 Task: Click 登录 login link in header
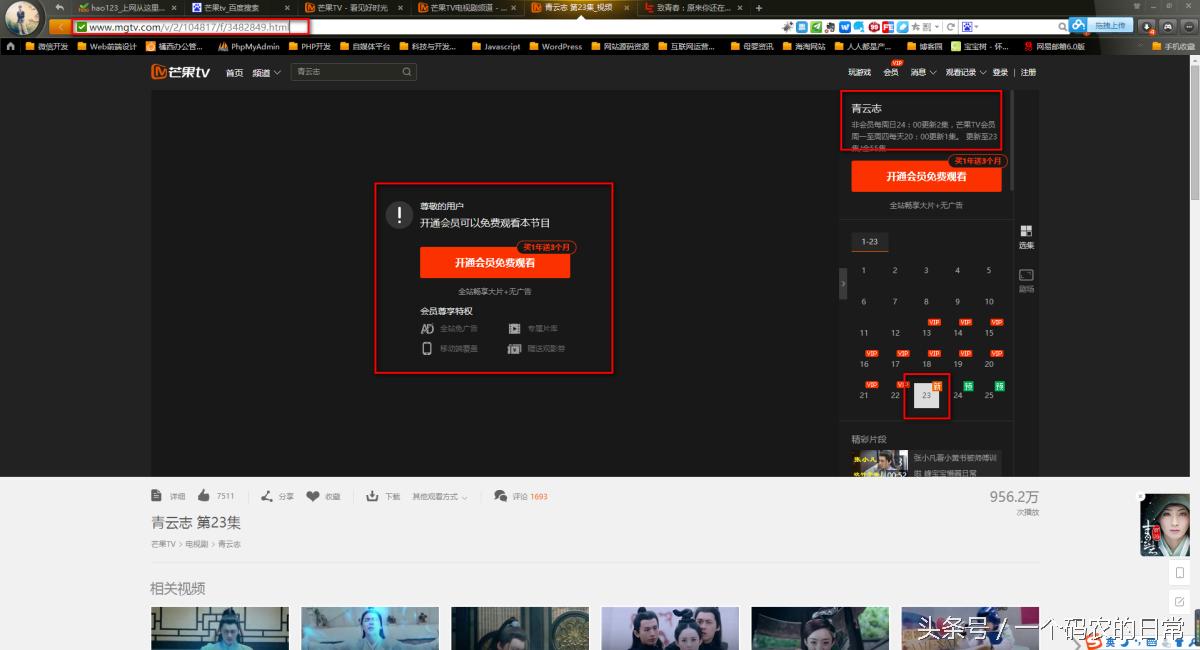1000,73
